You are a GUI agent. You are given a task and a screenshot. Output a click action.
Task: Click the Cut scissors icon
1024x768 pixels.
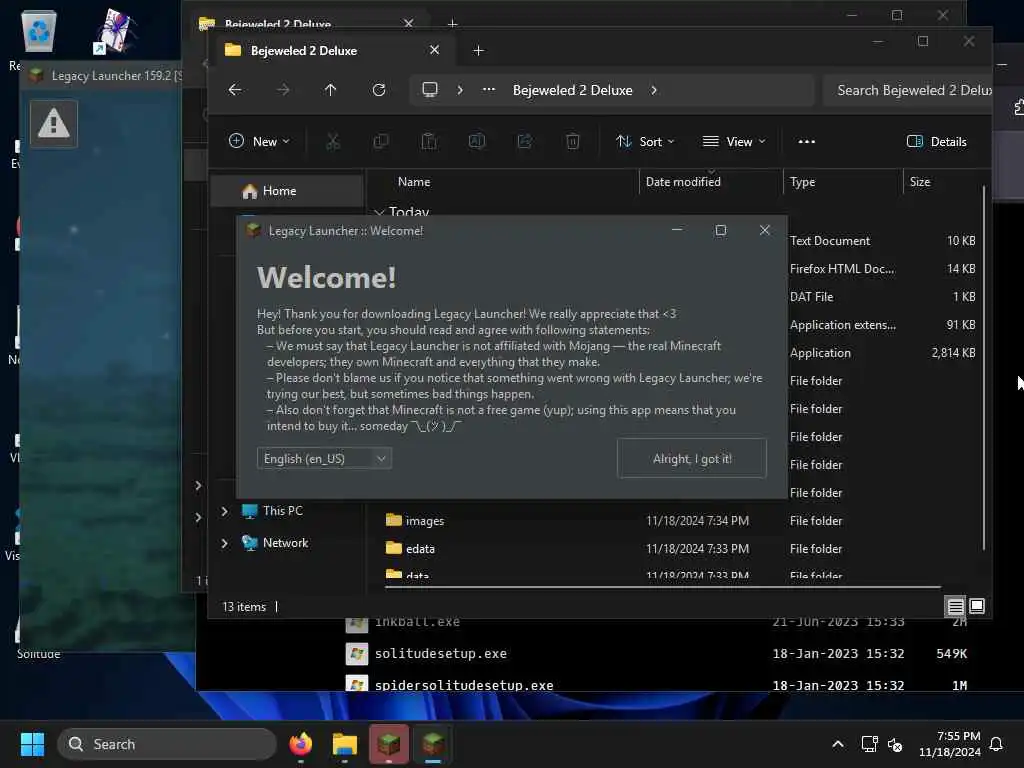(333, 141)
